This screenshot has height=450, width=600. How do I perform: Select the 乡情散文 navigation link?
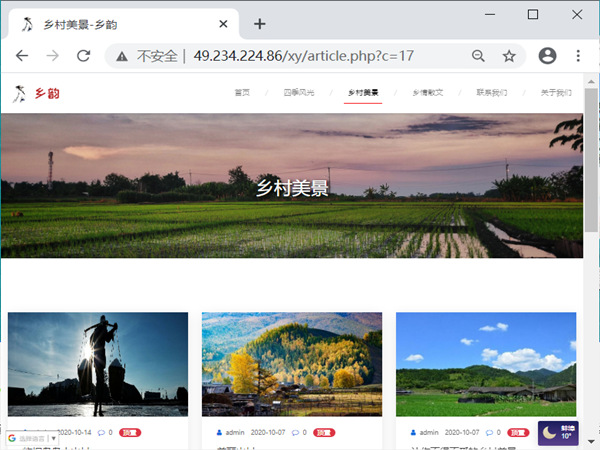tap(427, 93)
